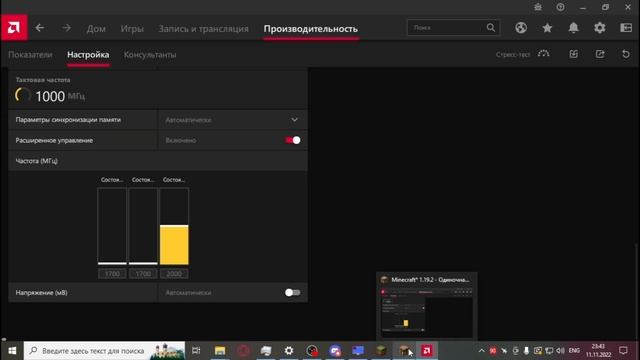Viewport: 640px width, 360px height.
Task: Disable Расширенное управление toggle
Action: [293, 140]
